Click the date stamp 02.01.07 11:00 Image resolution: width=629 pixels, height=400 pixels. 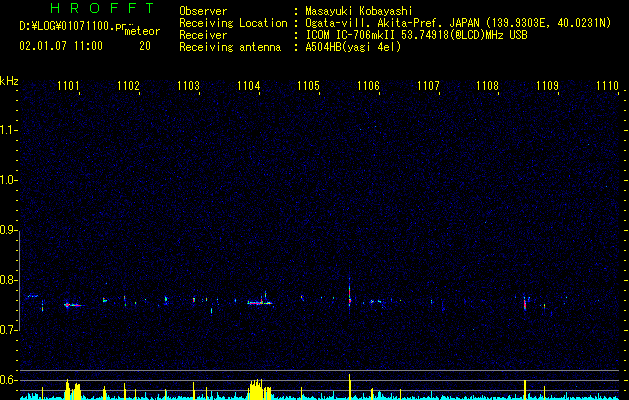[61, 46]
